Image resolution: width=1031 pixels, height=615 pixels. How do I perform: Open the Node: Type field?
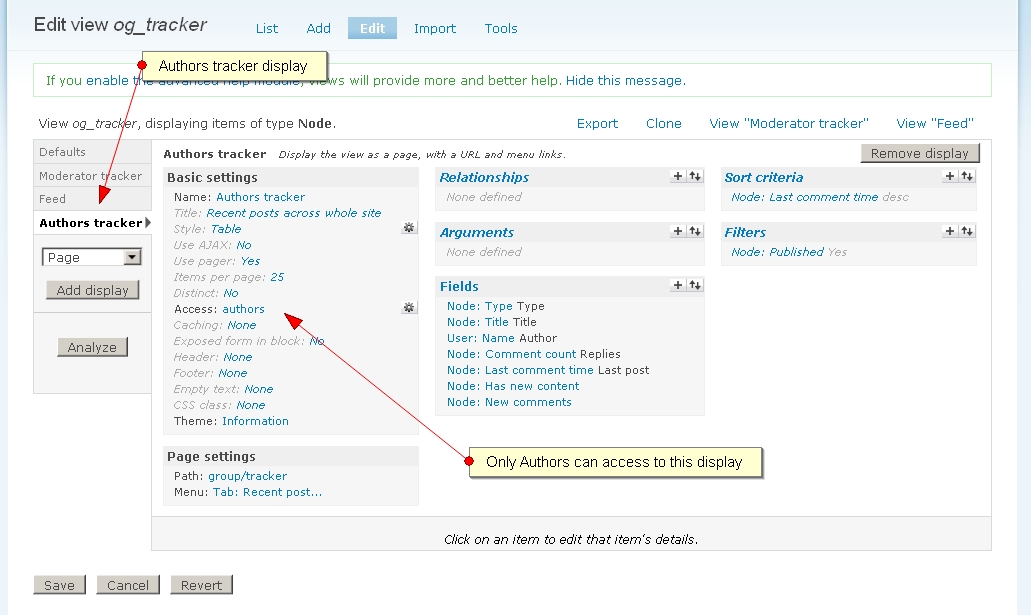(x=479, y=306)
